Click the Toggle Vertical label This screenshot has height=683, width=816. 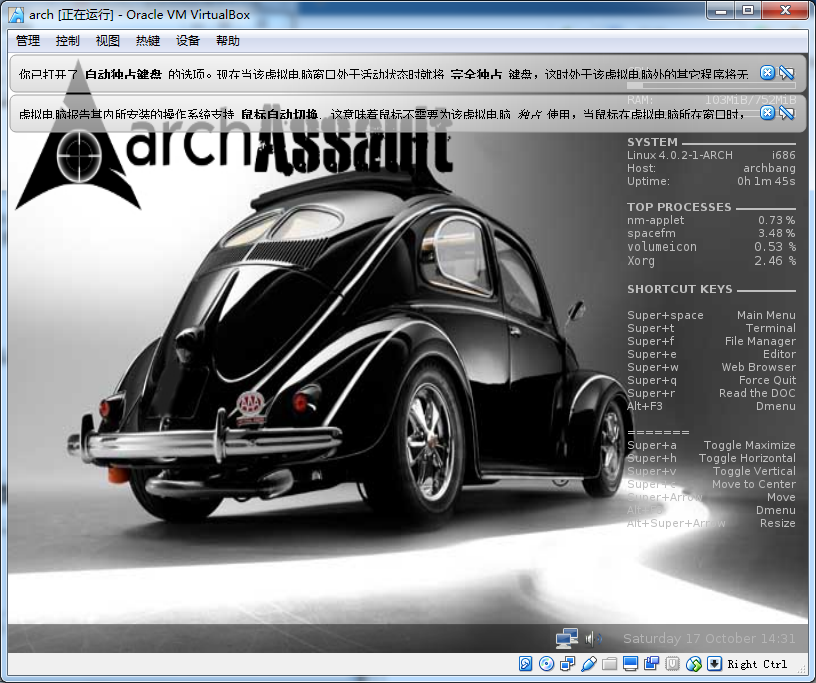coord(754,472)
